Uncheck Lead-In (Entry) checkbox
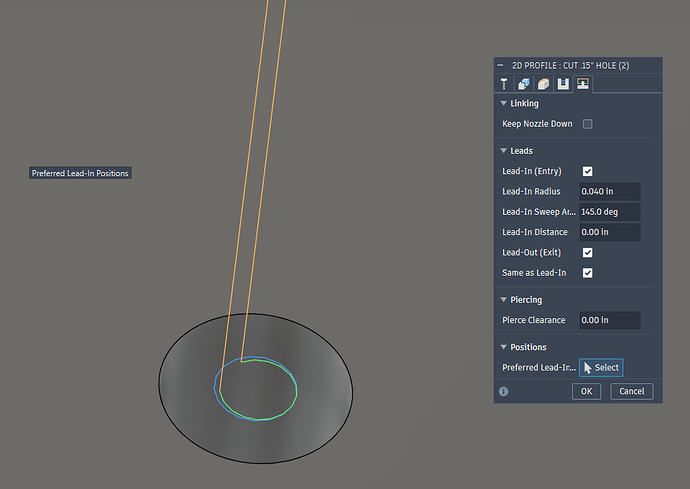Image resolution: width=690 pixels, height=489 pixels. (587, 171)
